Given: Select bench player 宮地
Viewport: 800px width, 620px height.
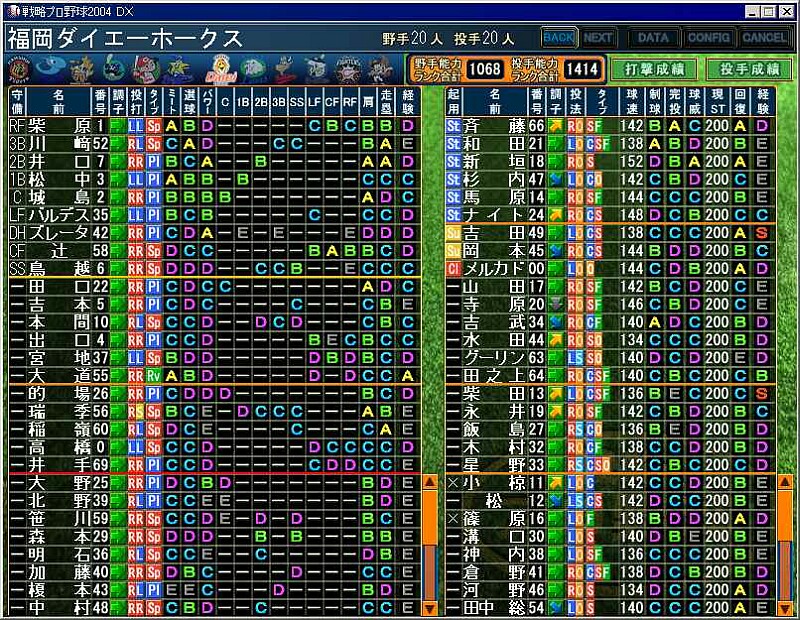Looking at the screenshot, I should point(214,358).
